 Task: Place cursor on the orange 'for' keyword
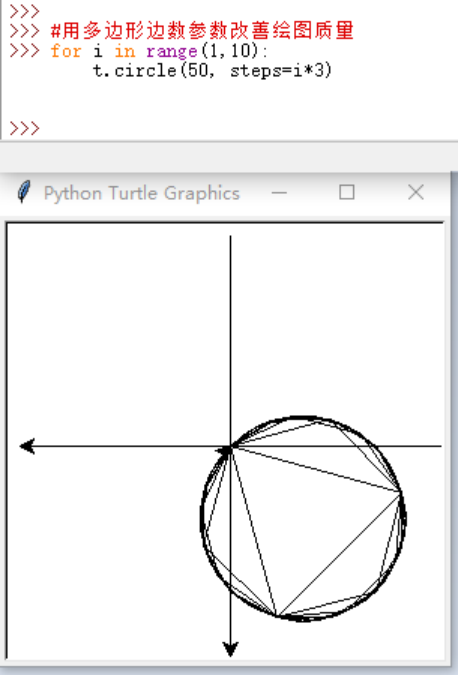[66, 51]
